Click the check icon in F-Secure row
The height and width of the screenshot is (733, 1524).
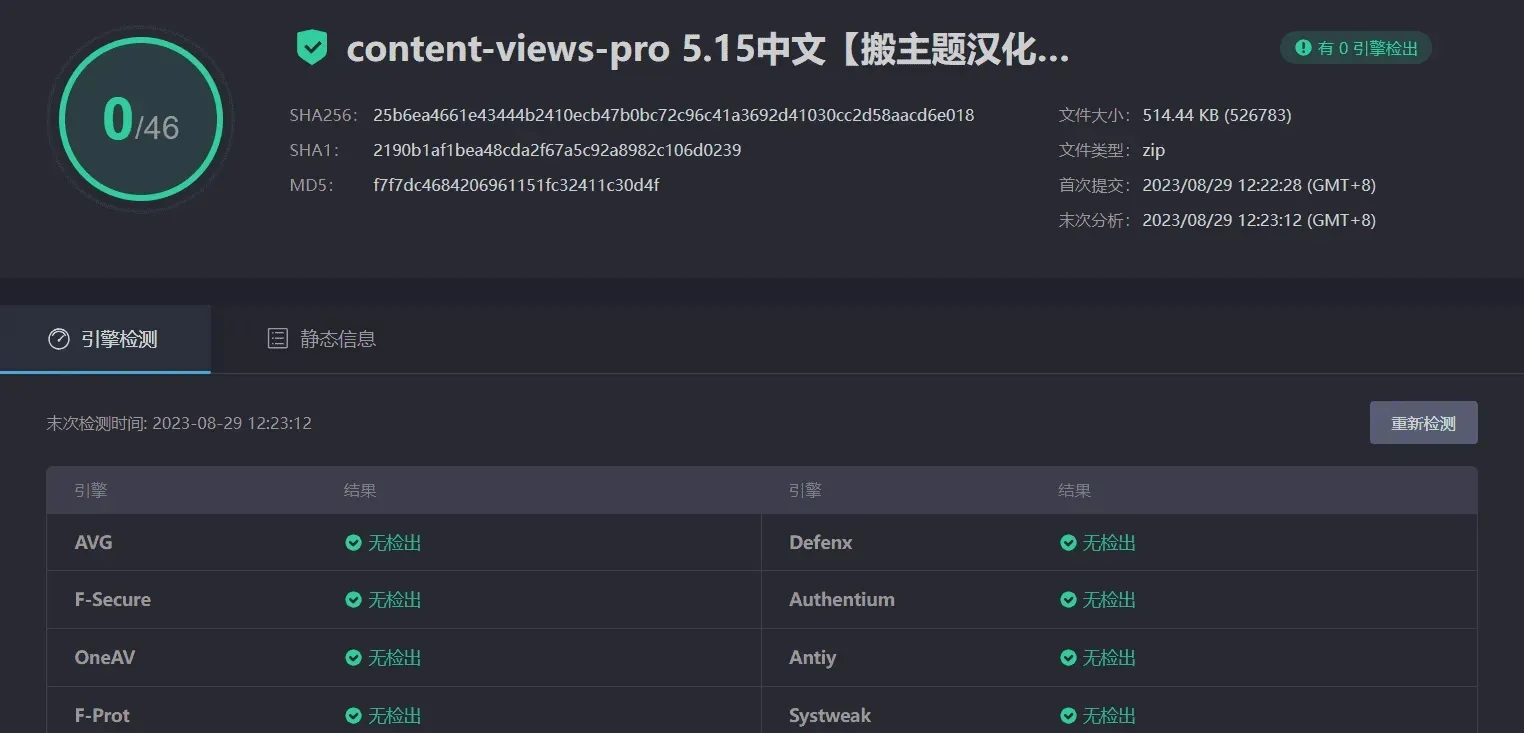(x=353, y=600)
